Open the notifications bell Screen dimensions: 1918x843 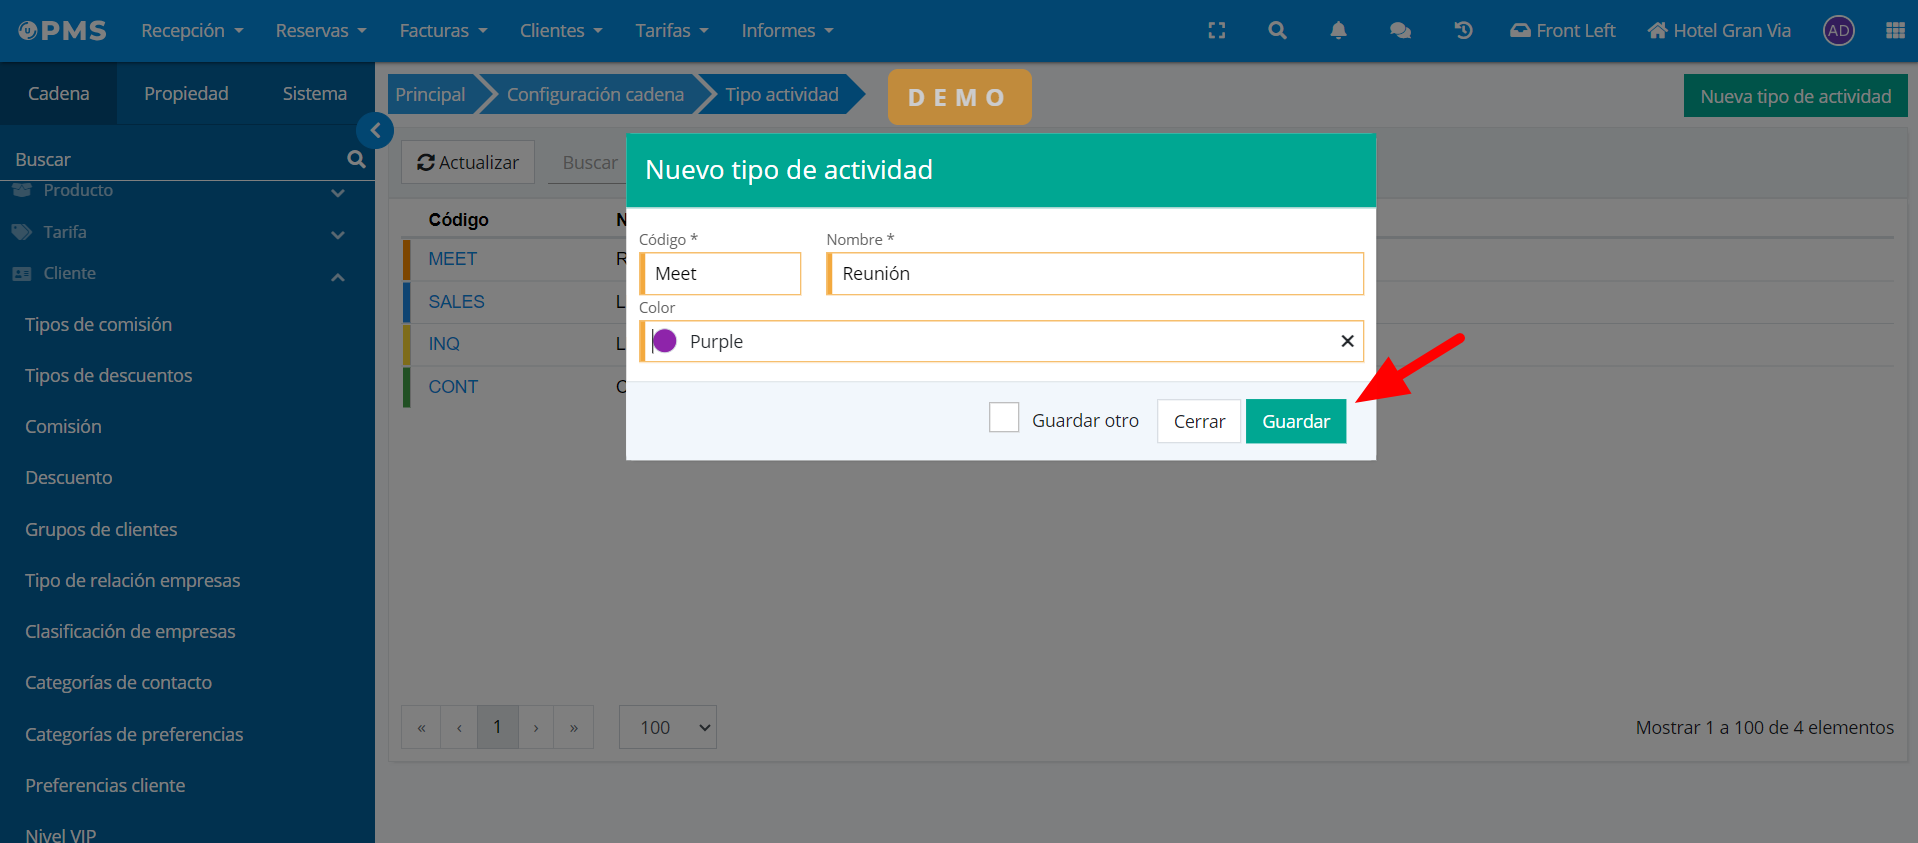1338,31
